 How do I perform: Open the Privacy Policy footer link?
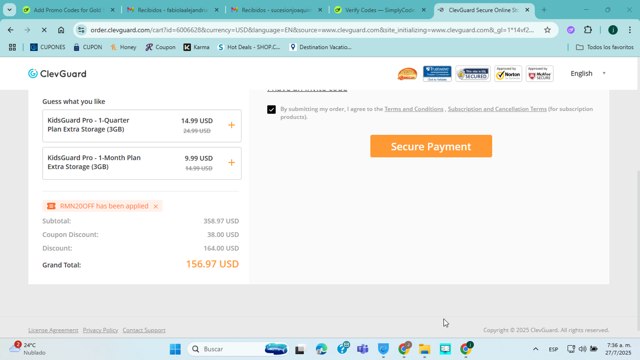pos(100,330)
